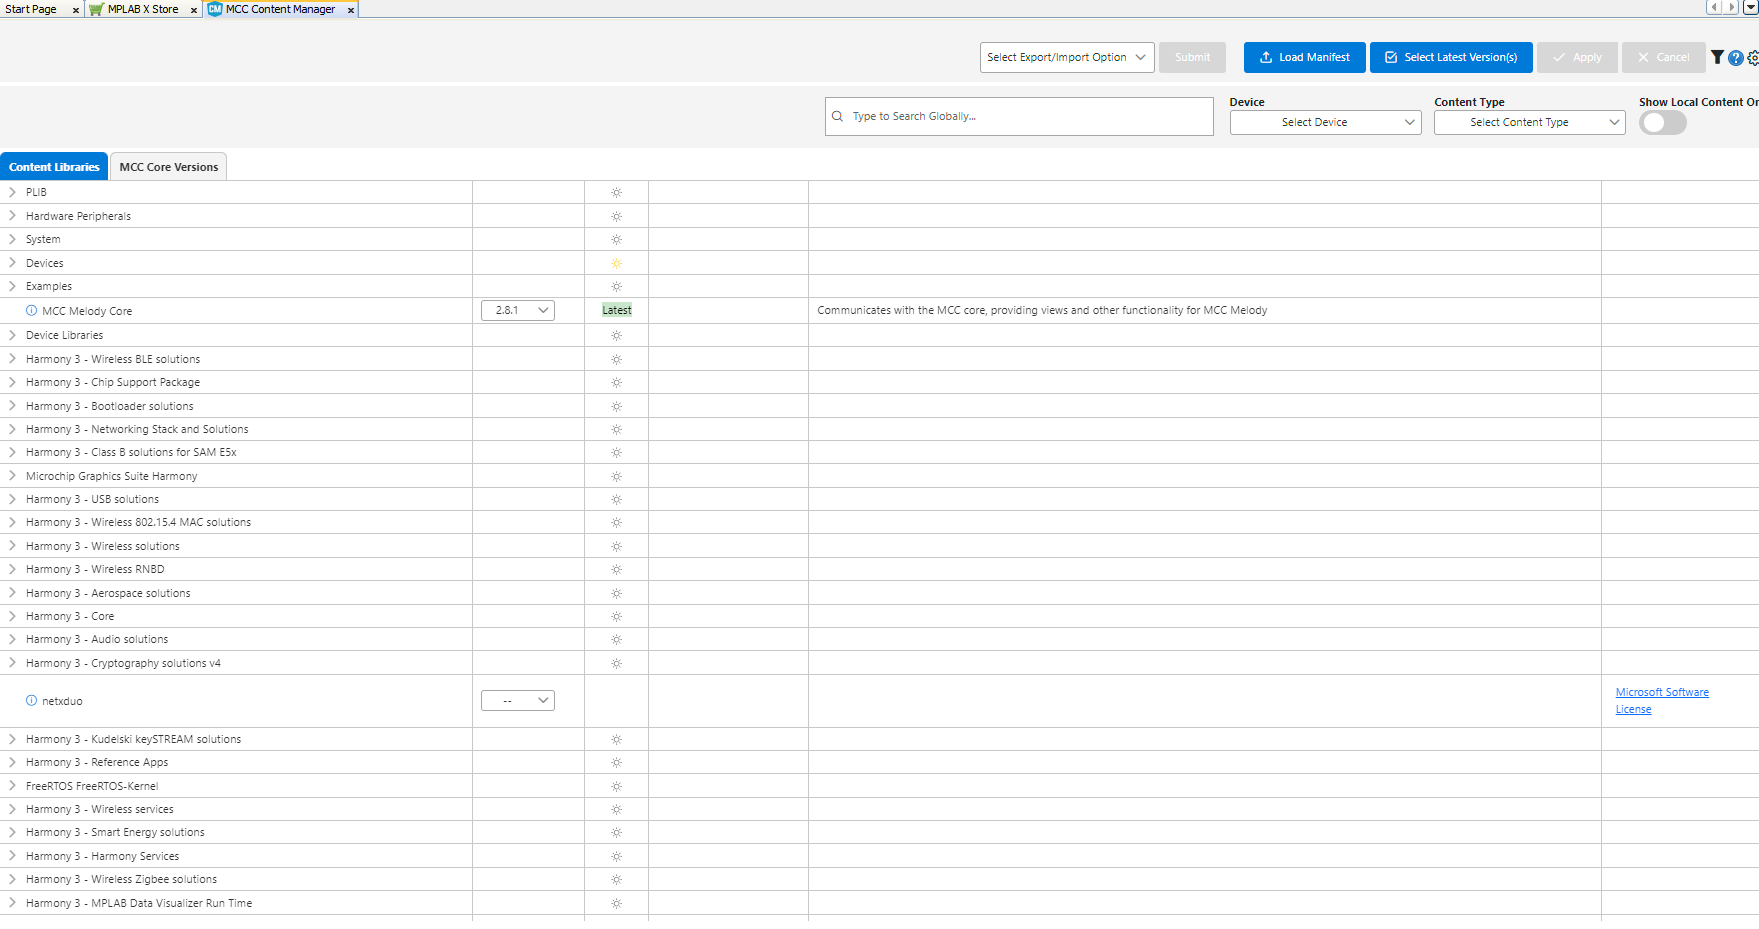Switch to MCC Core Versions tab
1759x929 pixels.
click(x=169, y=167)
